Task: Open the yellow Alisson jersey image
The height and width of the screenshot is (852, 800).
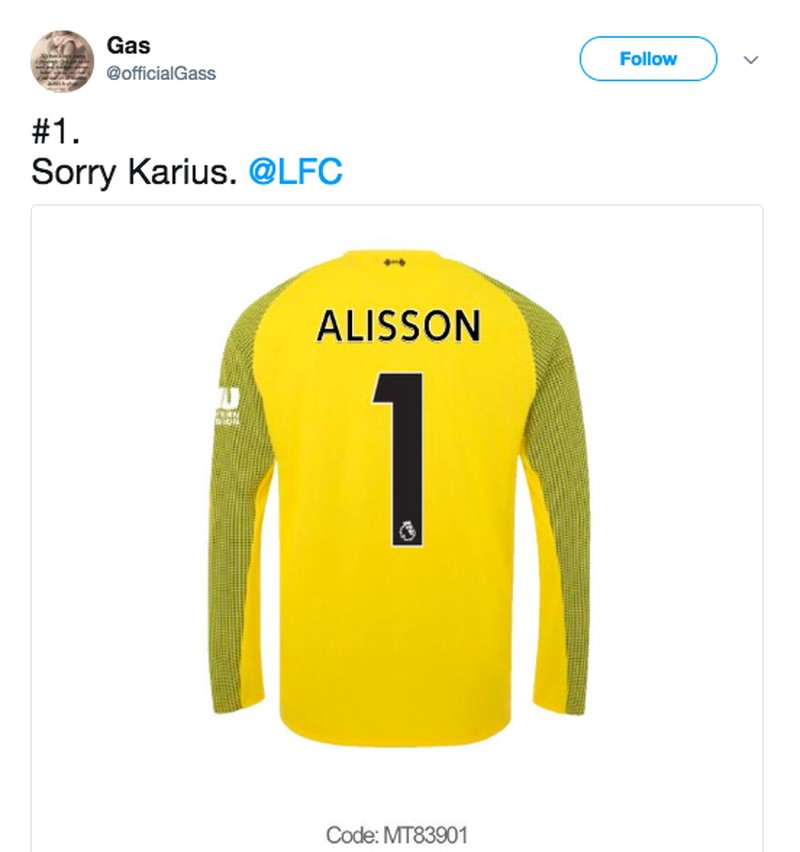Action: pyautogui.click(x=399, y=497)
